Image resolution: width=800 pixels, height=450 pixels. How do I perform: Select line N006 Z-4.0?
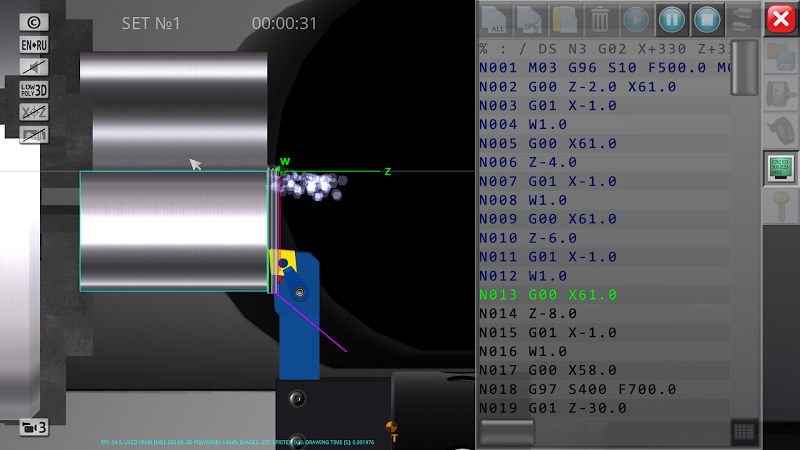[x=605, y=162]
